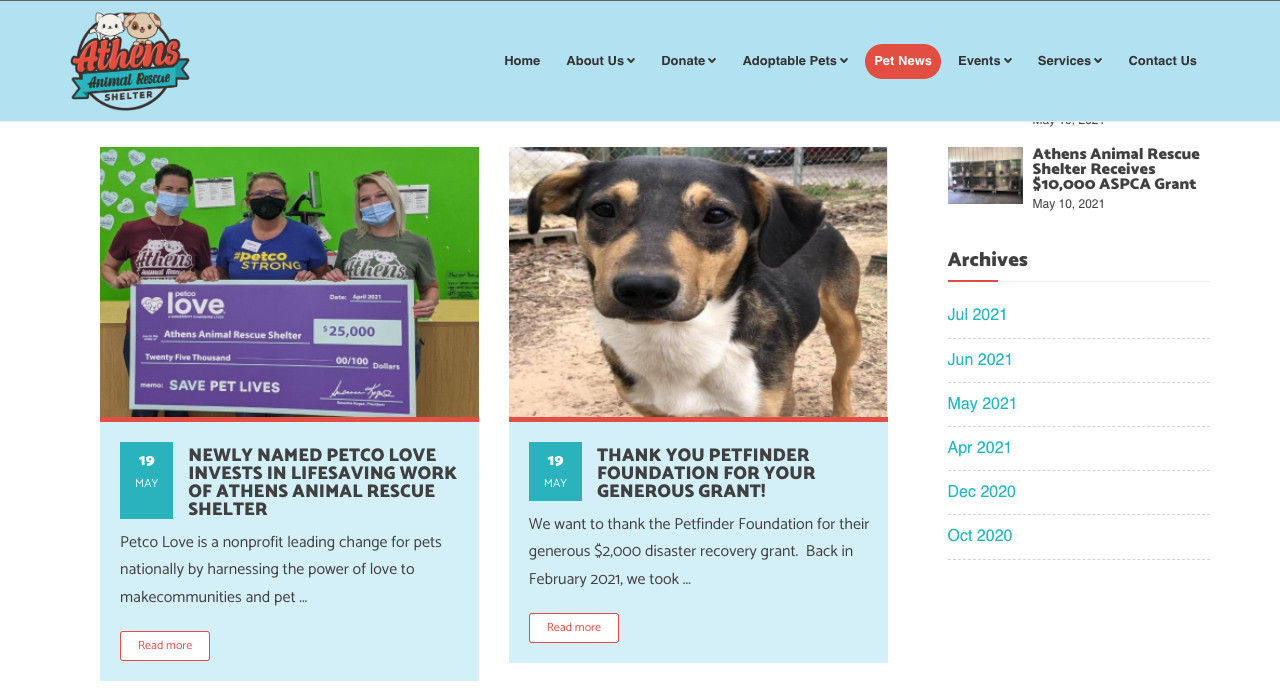
Task: Expand the About Us dropdown menu
Action: click(600, 61)
